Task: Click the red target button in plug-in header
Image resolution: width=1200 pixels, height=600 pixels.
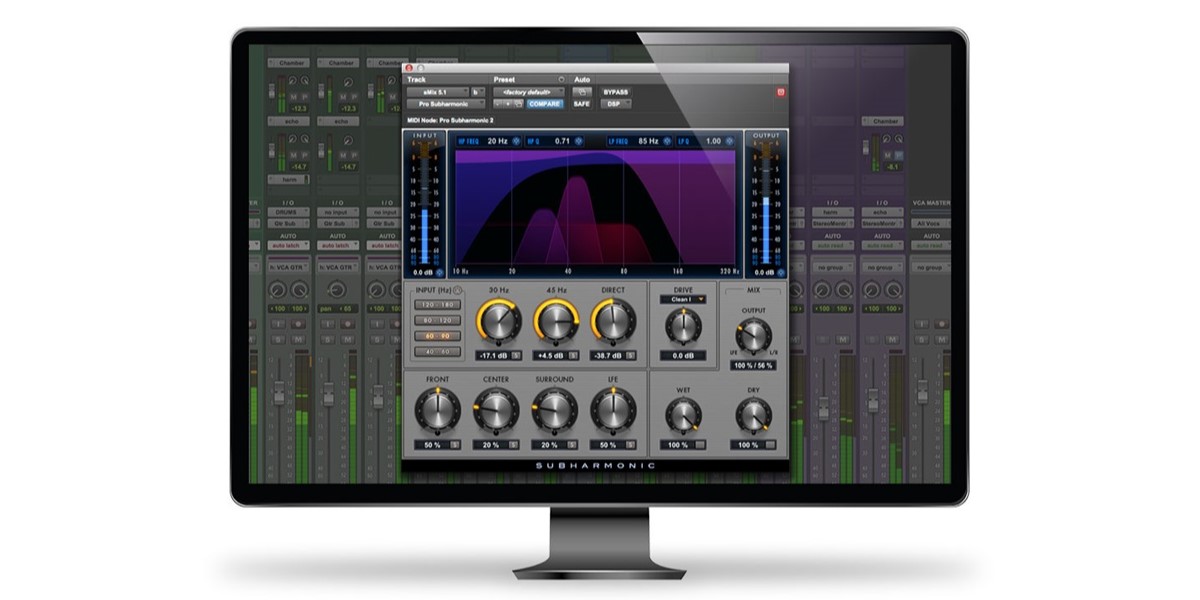Action: point(781,93)
